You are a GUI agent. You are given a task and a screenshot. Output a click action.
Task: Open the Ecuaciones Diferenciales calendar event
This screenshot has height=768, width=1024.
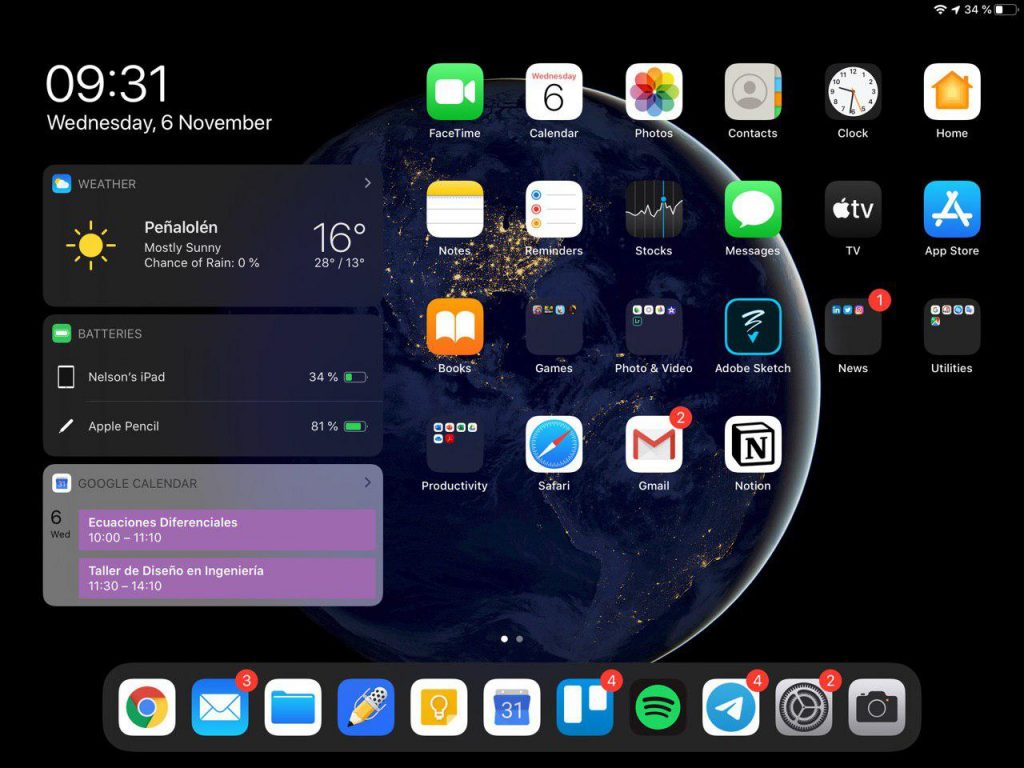pyautogui.click(x=227, y=530)
